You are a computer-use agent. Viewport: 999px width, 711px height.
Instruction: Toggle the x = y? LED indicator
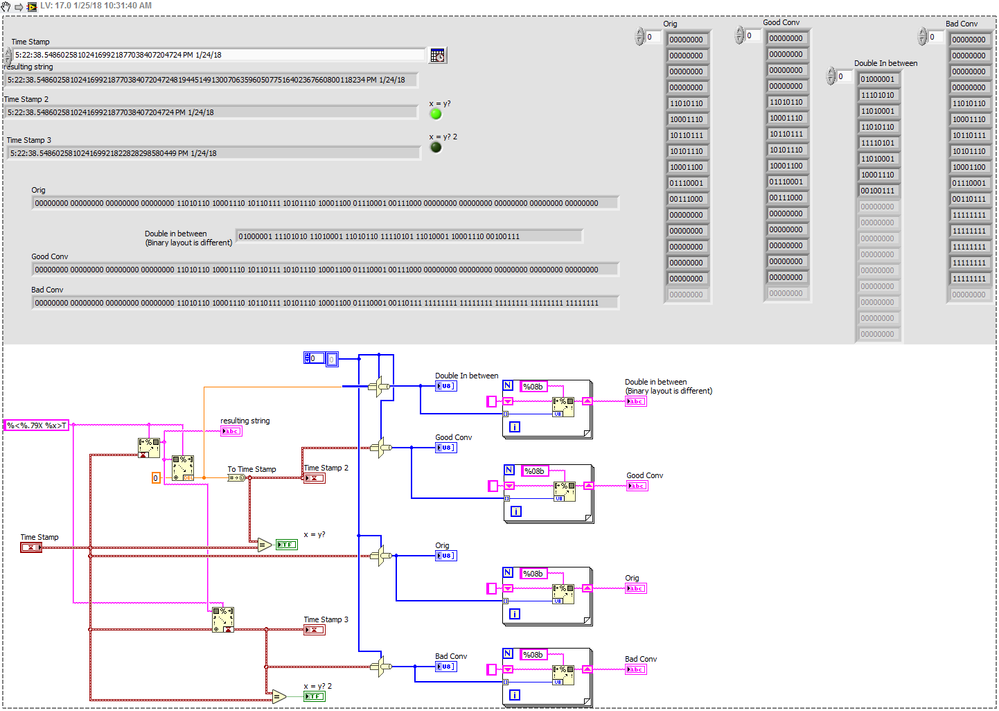(436, 114)
